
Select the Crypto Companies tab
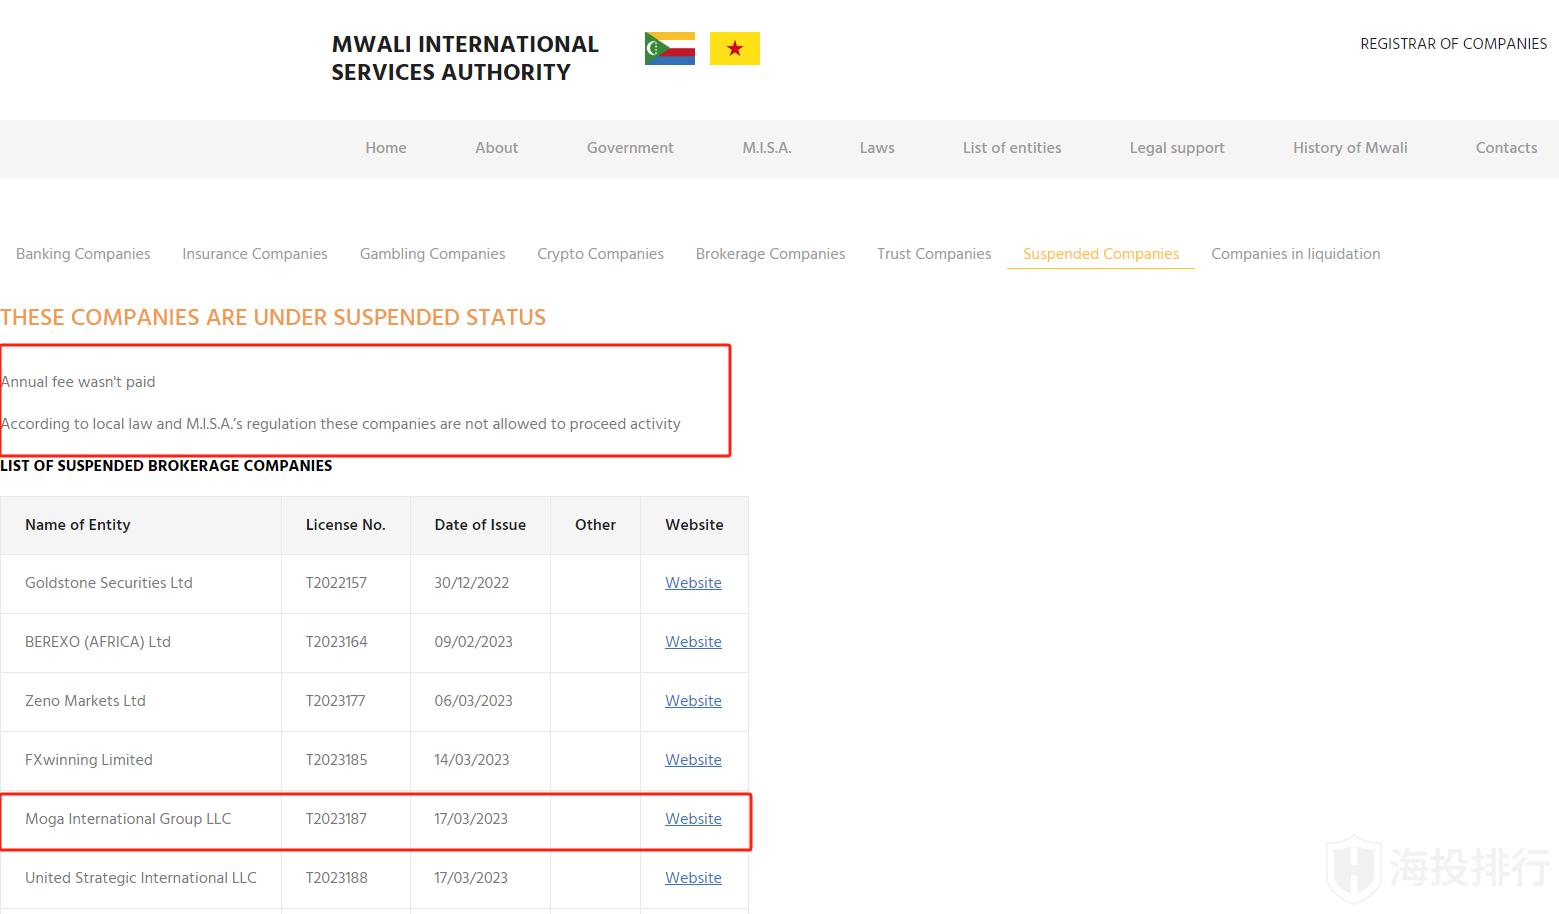(x=600, y=254)
